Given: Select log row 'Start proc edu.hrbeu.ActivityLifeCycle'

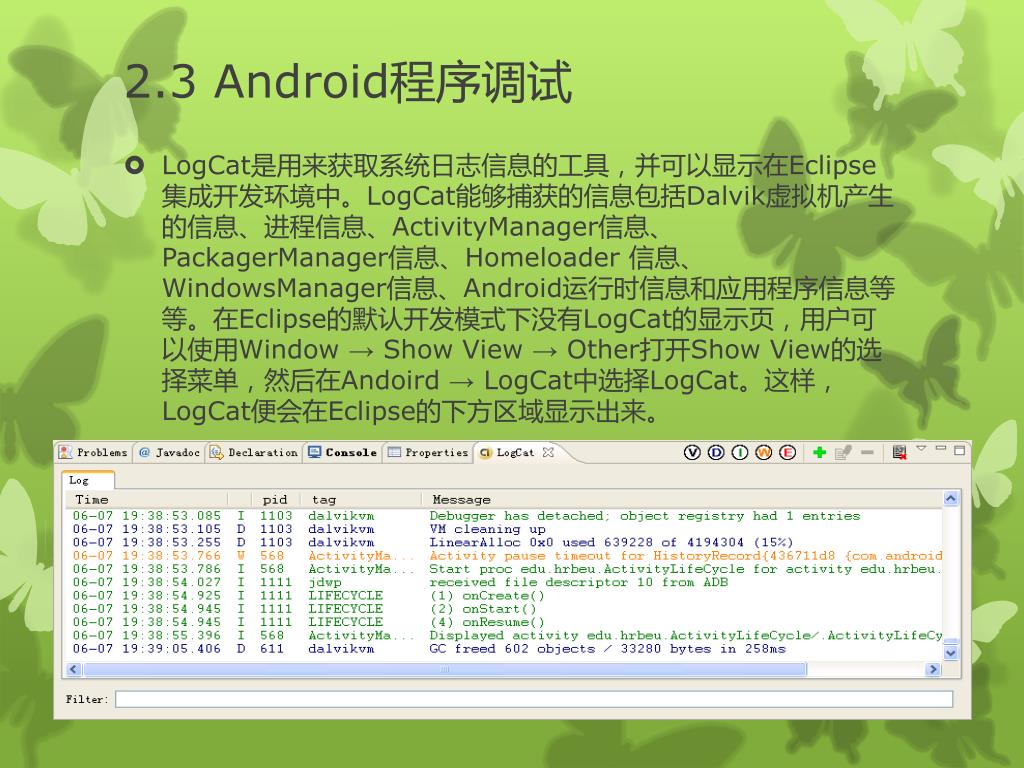Looking at the screenshot, I should [505, 569].
